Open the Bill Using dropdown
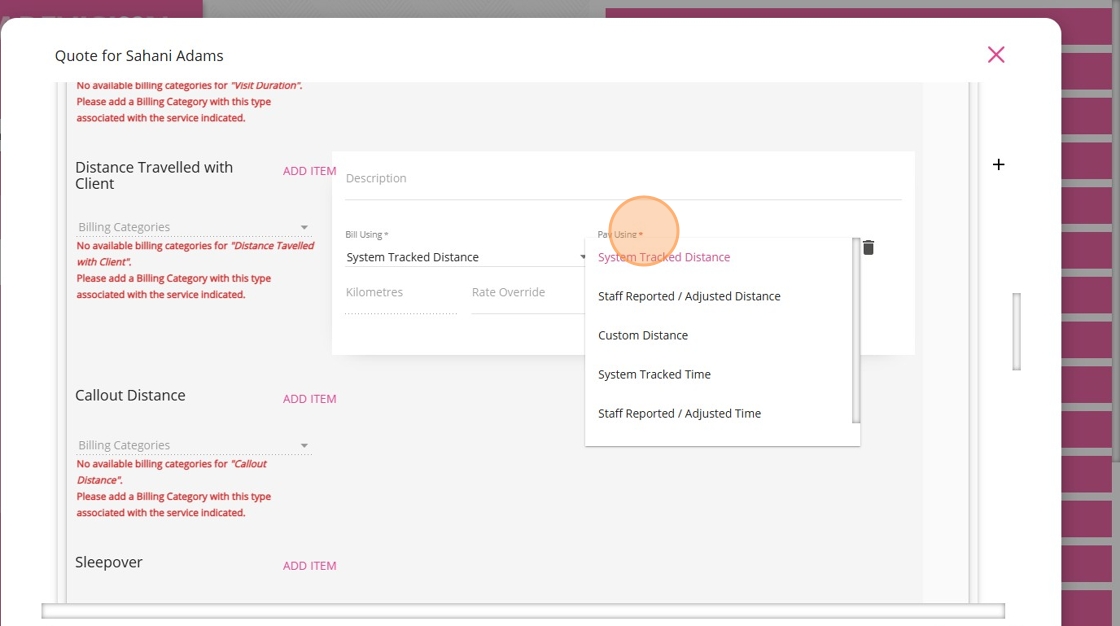 [x=465, y=257]
